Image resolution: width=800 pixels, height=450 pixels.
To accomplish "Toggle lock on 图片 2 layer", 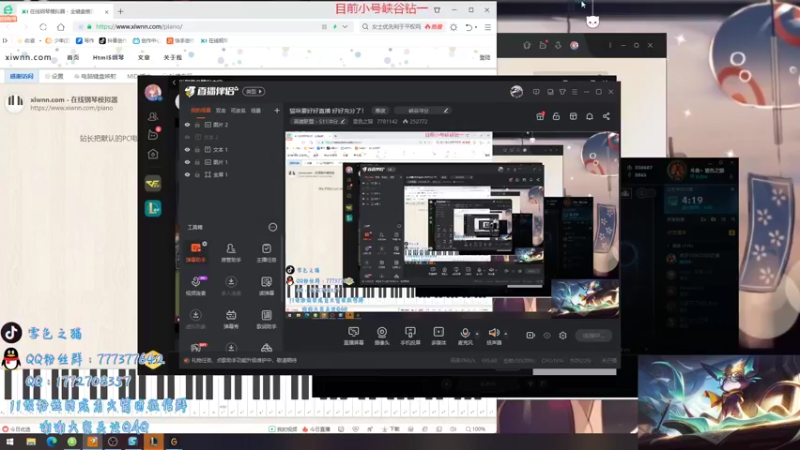I will [197, 124].
